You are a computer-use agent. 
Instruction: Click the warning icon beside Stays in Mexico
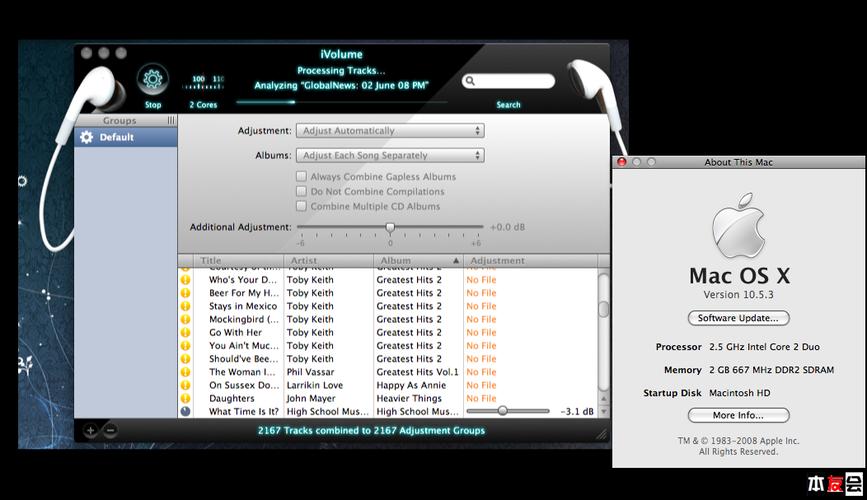click(185, 306)
